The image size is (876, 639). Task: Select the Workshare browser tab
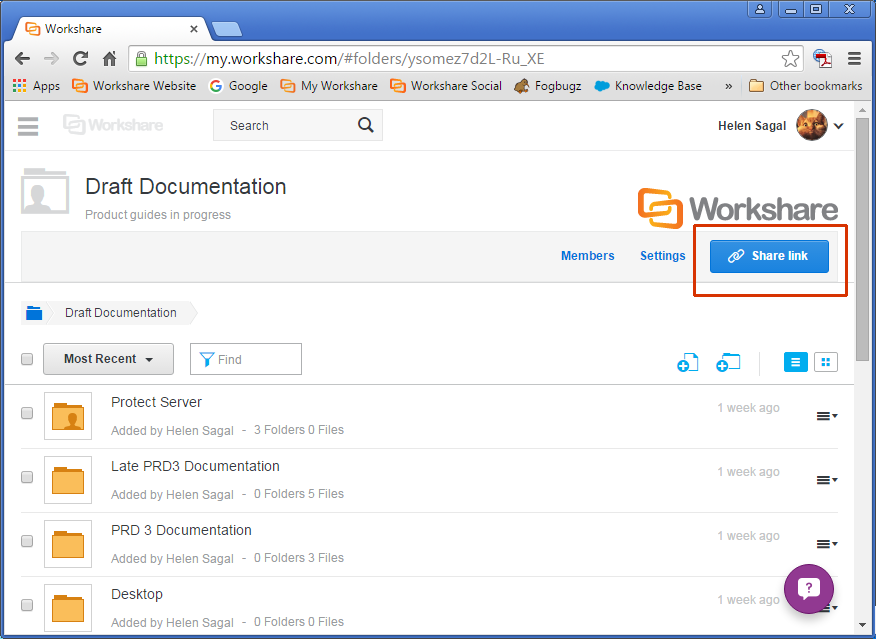(x=112, y=28)
